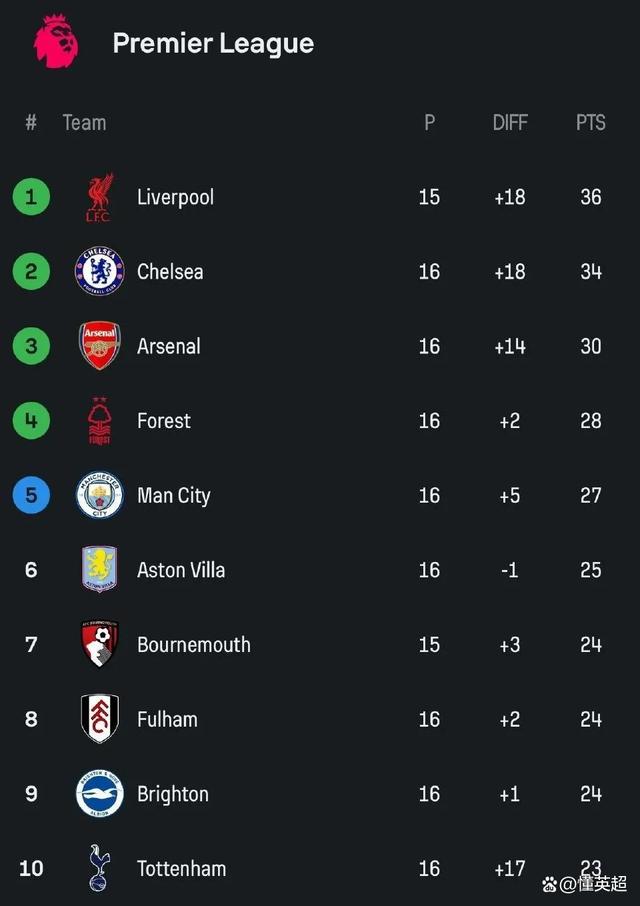
Task: Click the P matches played header
Action: click(x=429, y=122)
